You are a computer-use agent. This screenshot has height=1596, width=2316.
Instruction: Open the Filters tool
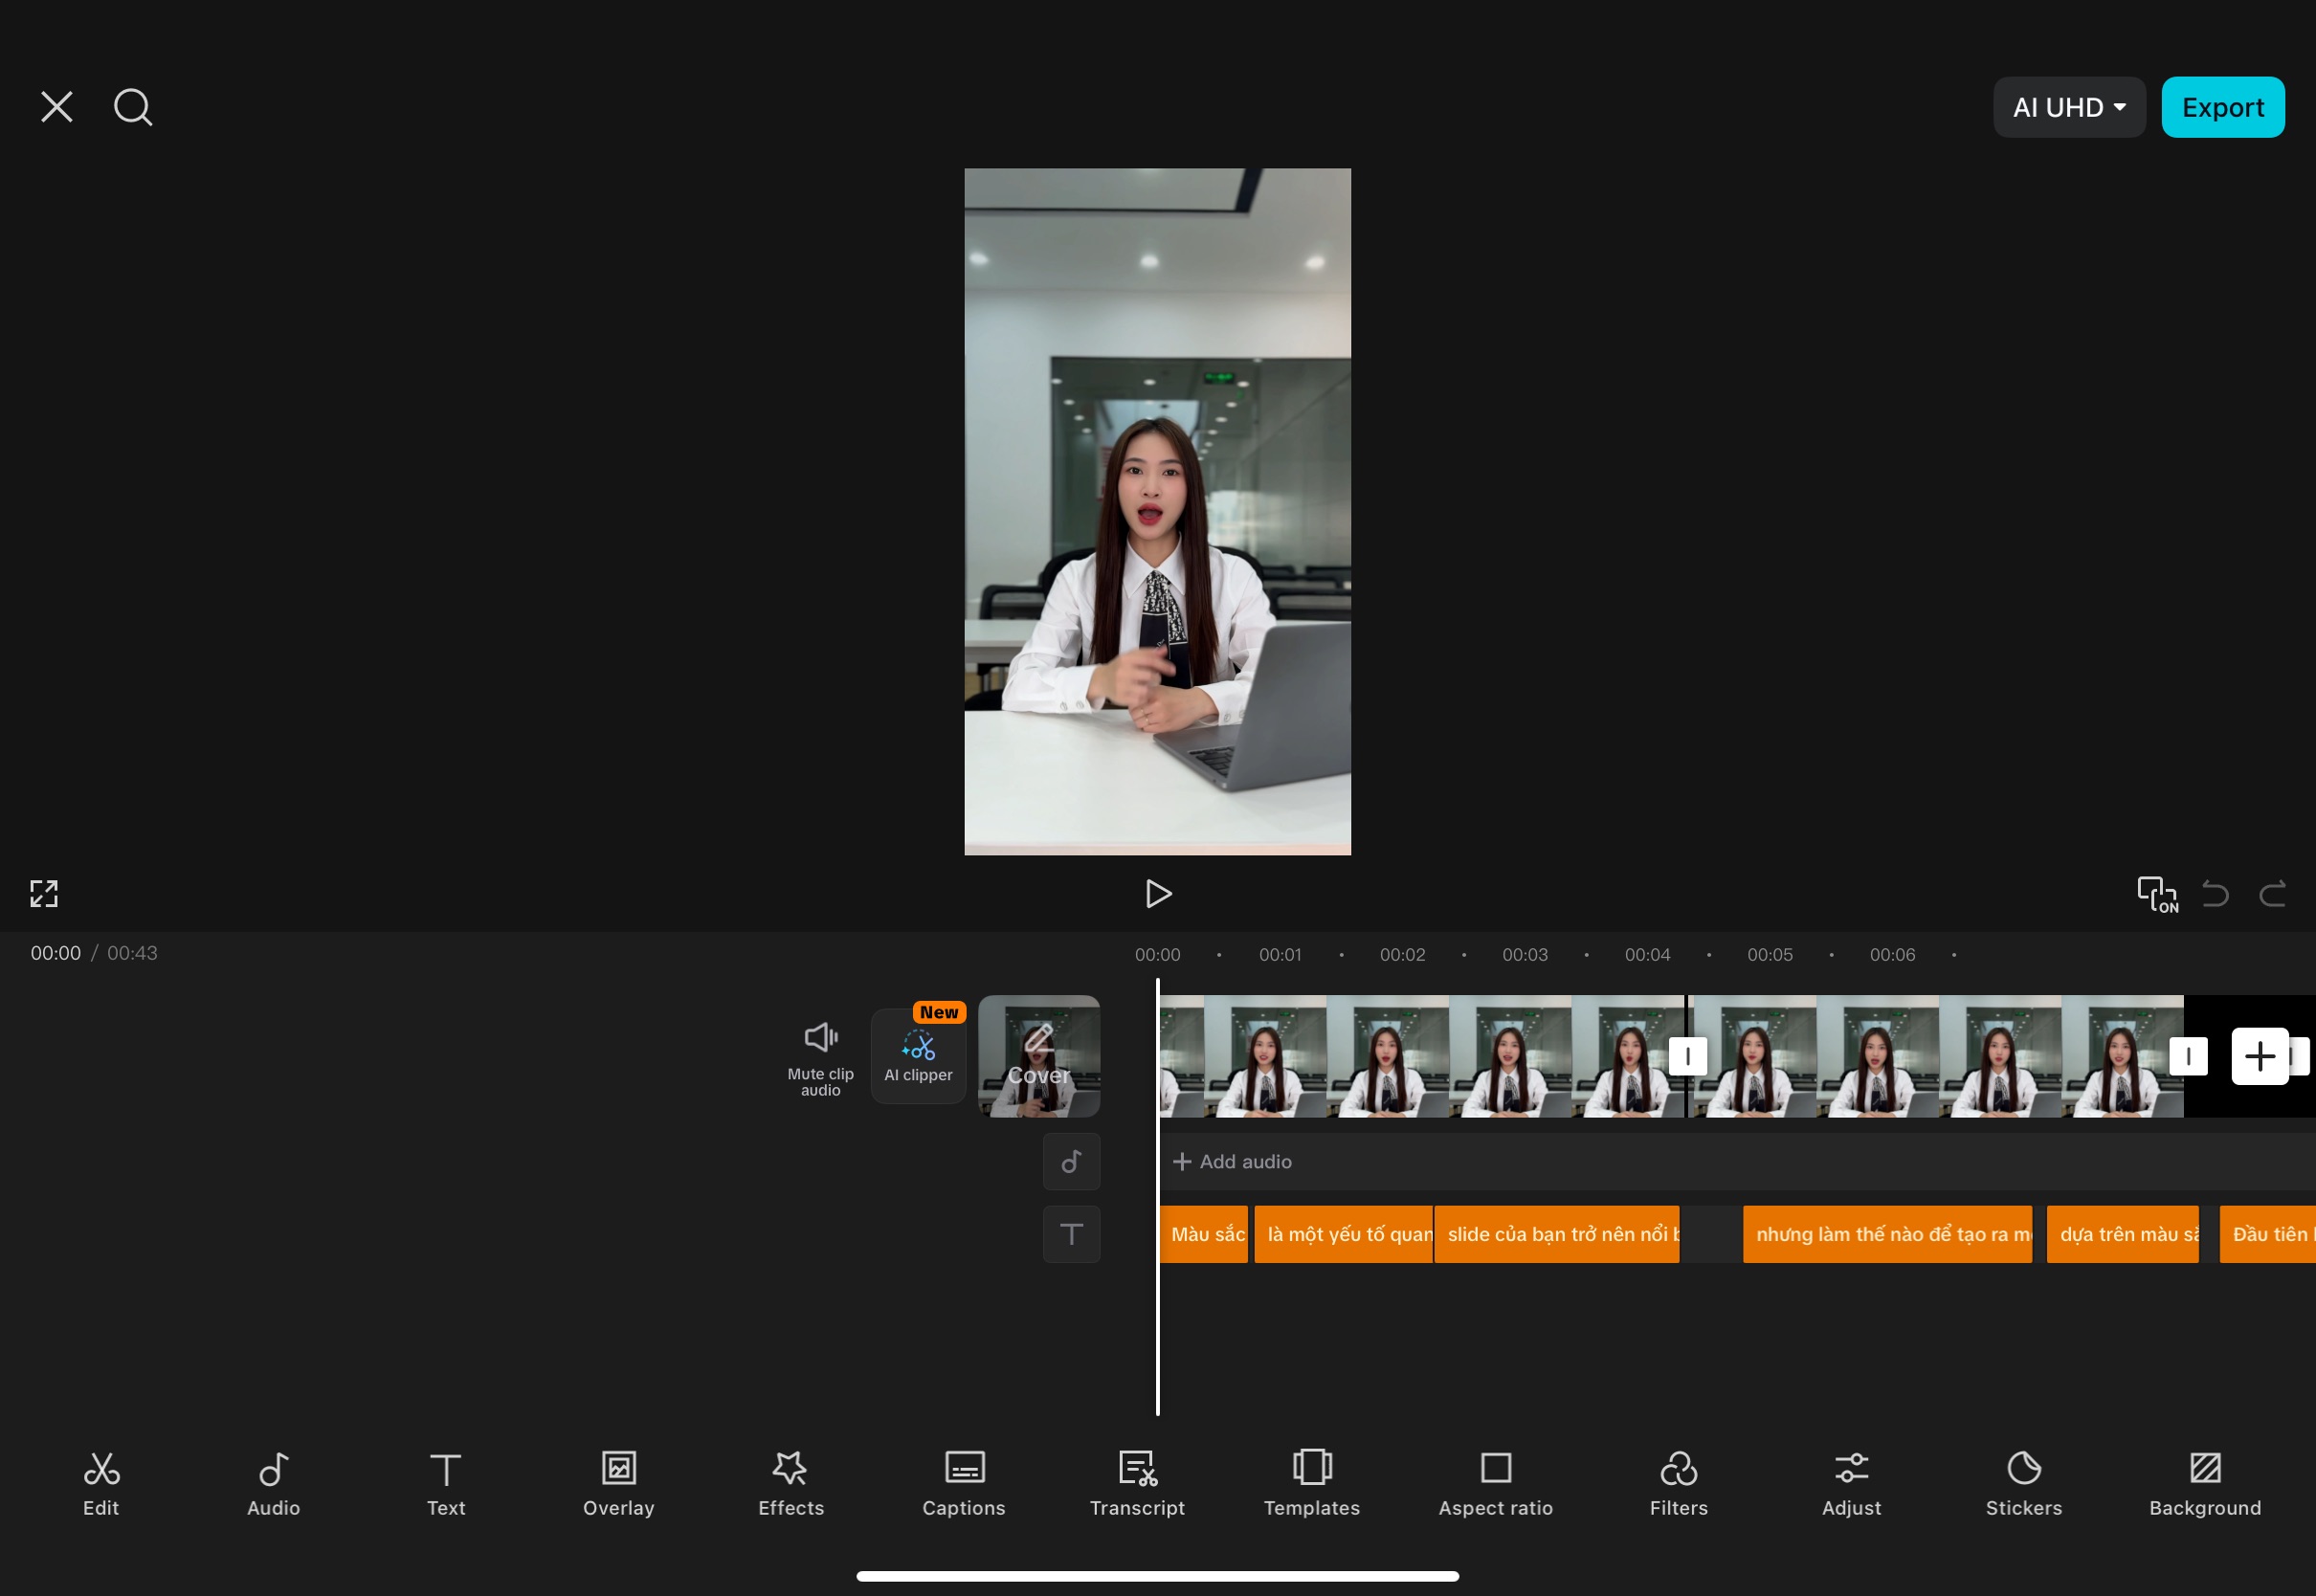click(x=1678, y=1484)
